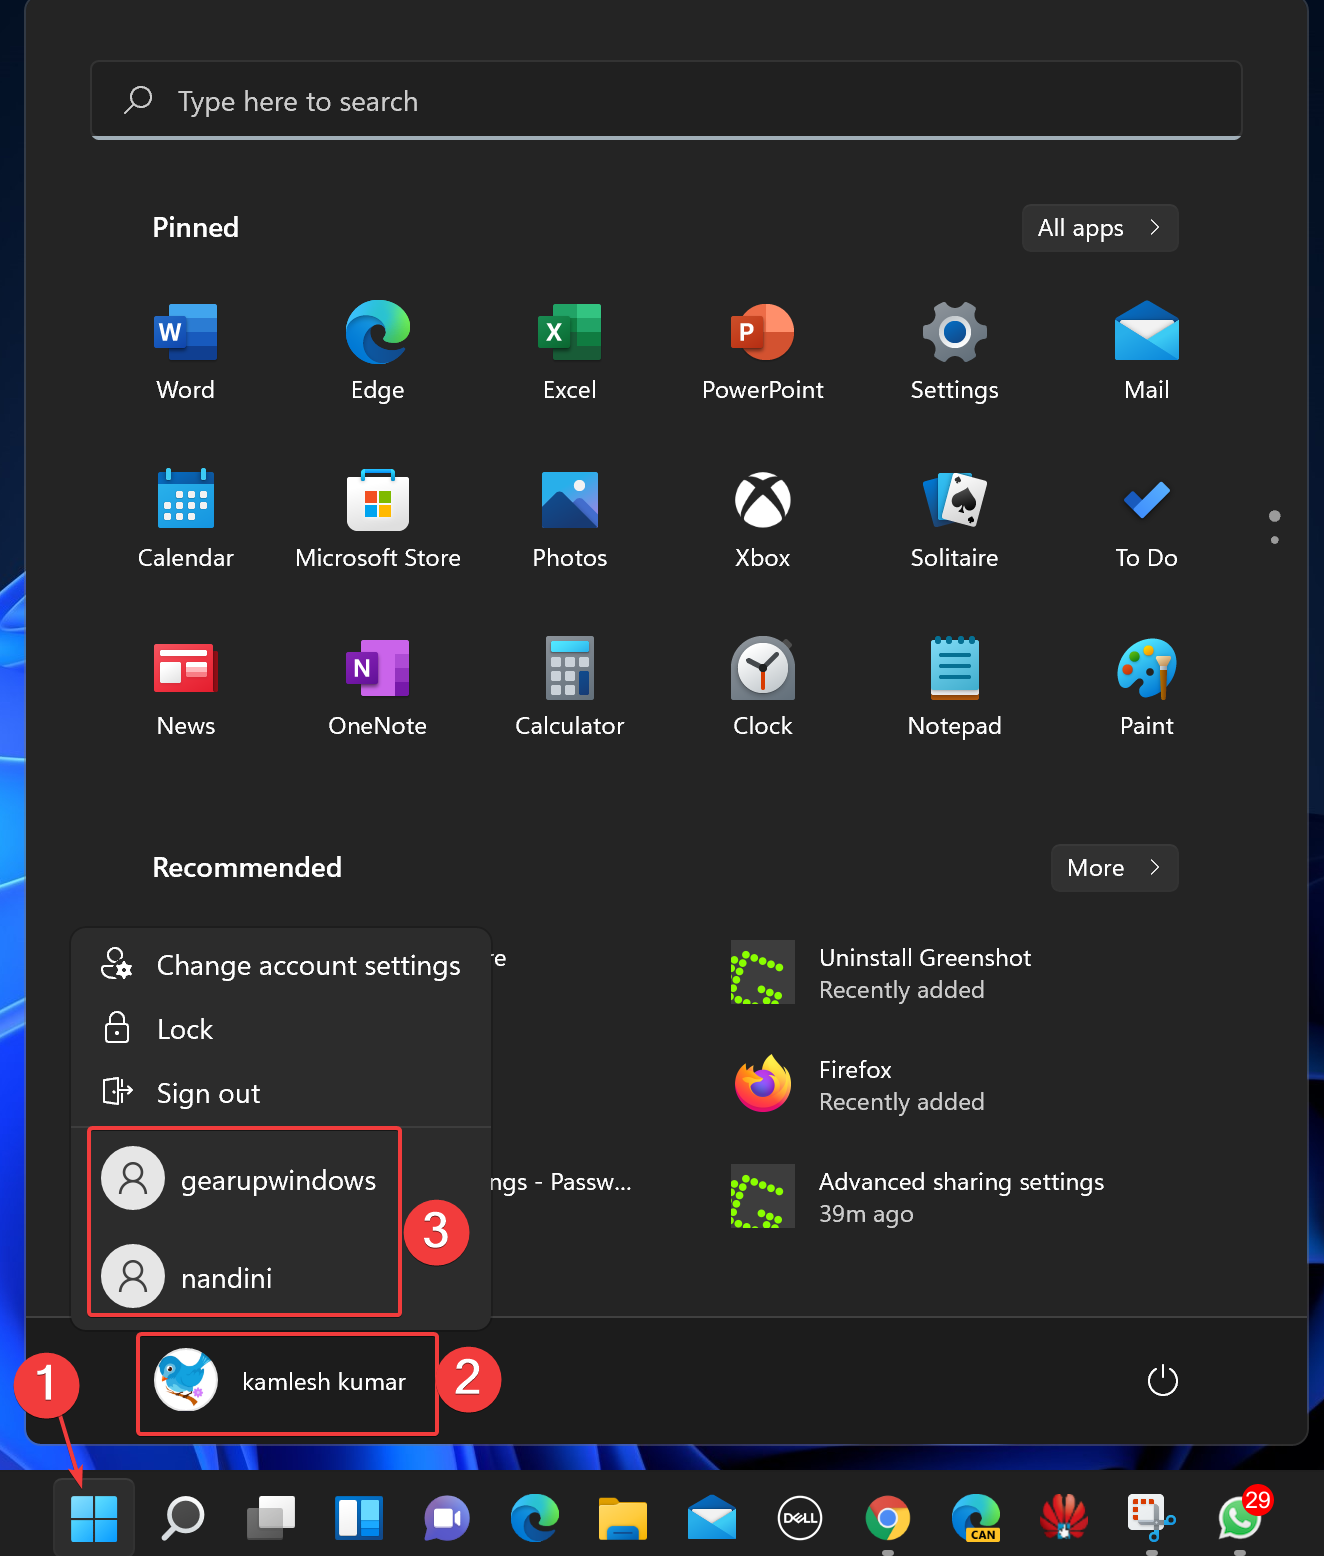Open Teams Chat on taskbar
Viewport: 1324px width, 1556px height.
point(447,1518)
